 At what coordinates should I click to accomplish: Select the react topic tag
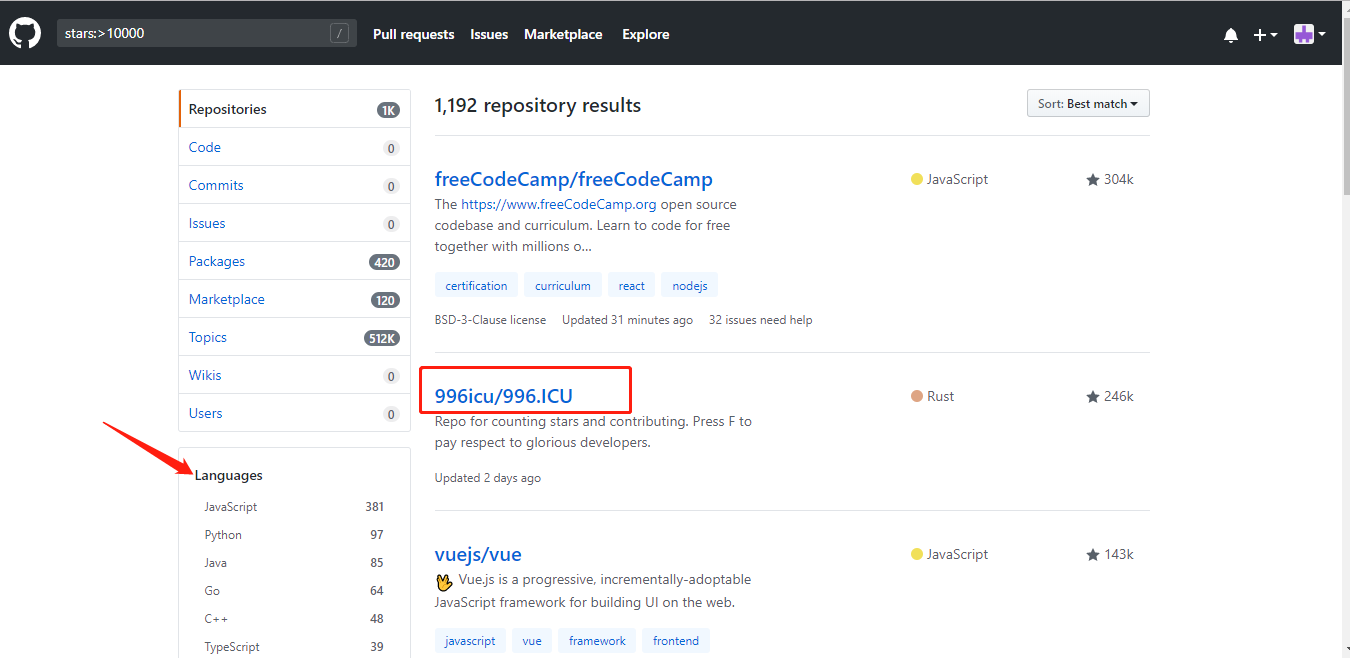(x=631, y=285)
